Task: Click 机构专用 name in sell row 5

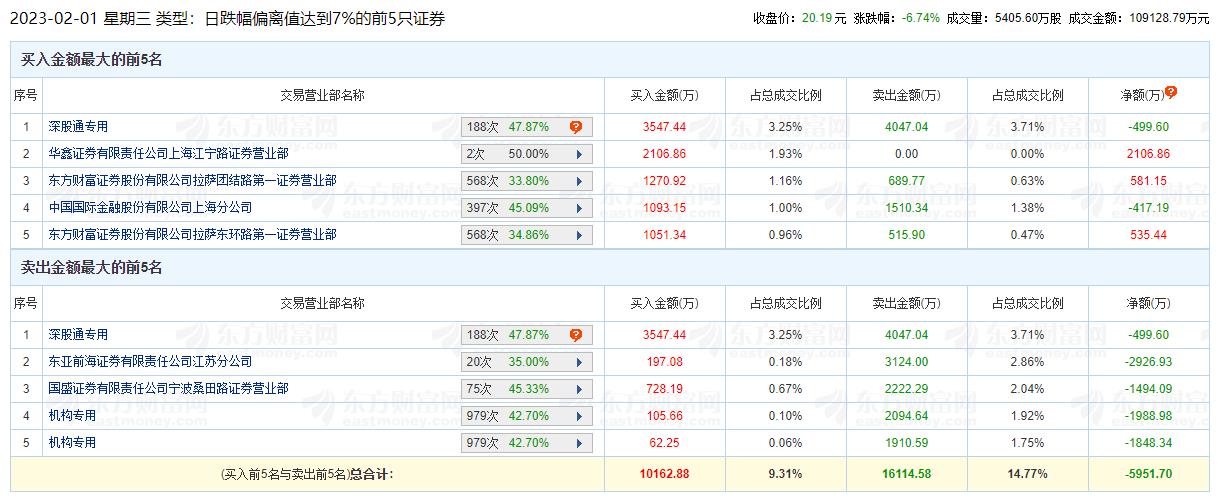Action: 72,443
